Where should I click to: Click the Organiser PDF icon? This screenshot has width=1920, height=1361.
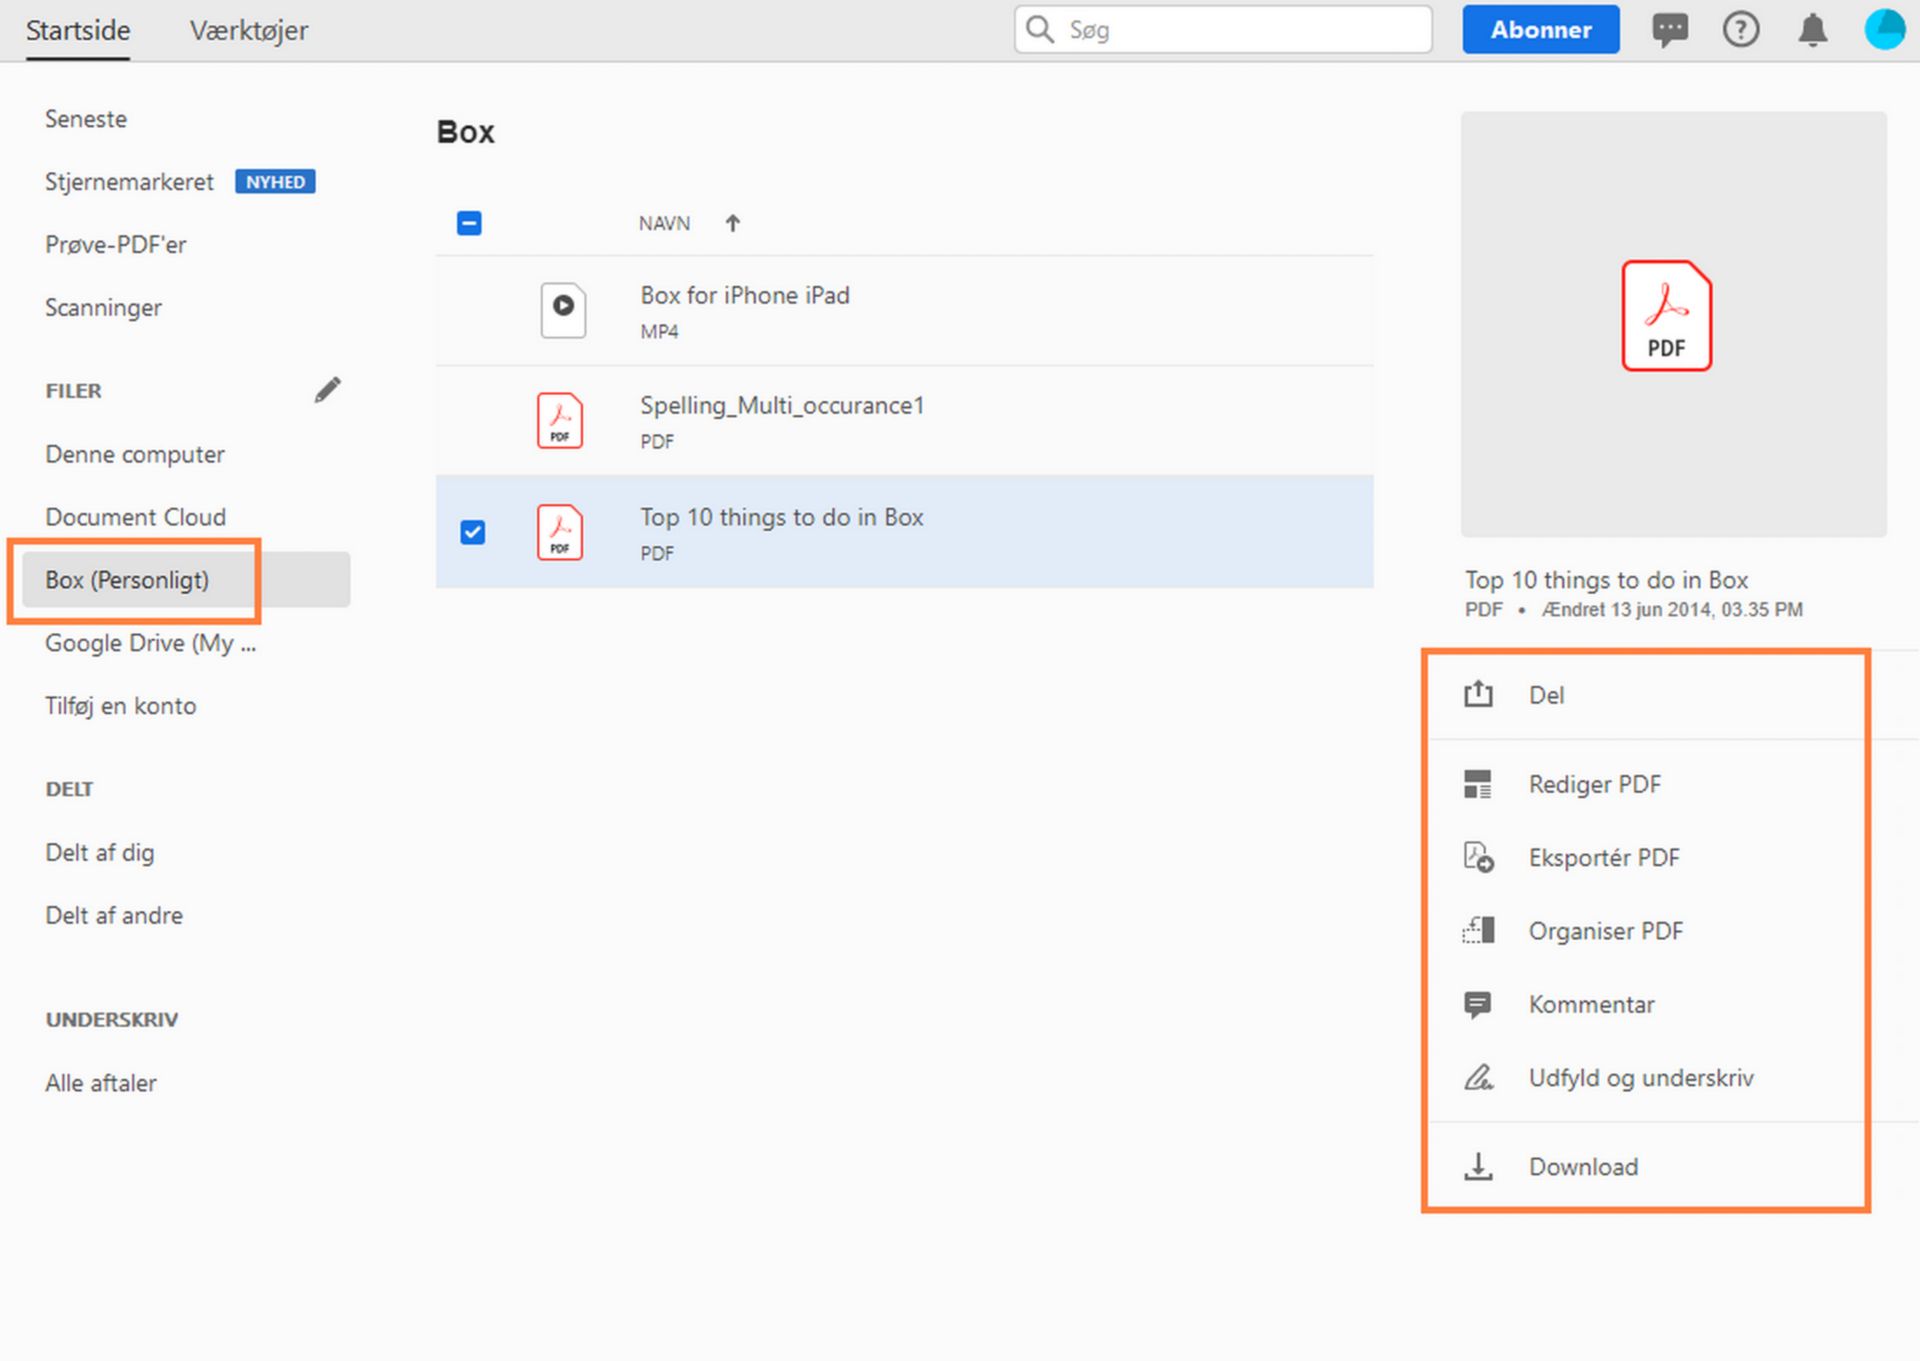click(x=1478, y=931)
